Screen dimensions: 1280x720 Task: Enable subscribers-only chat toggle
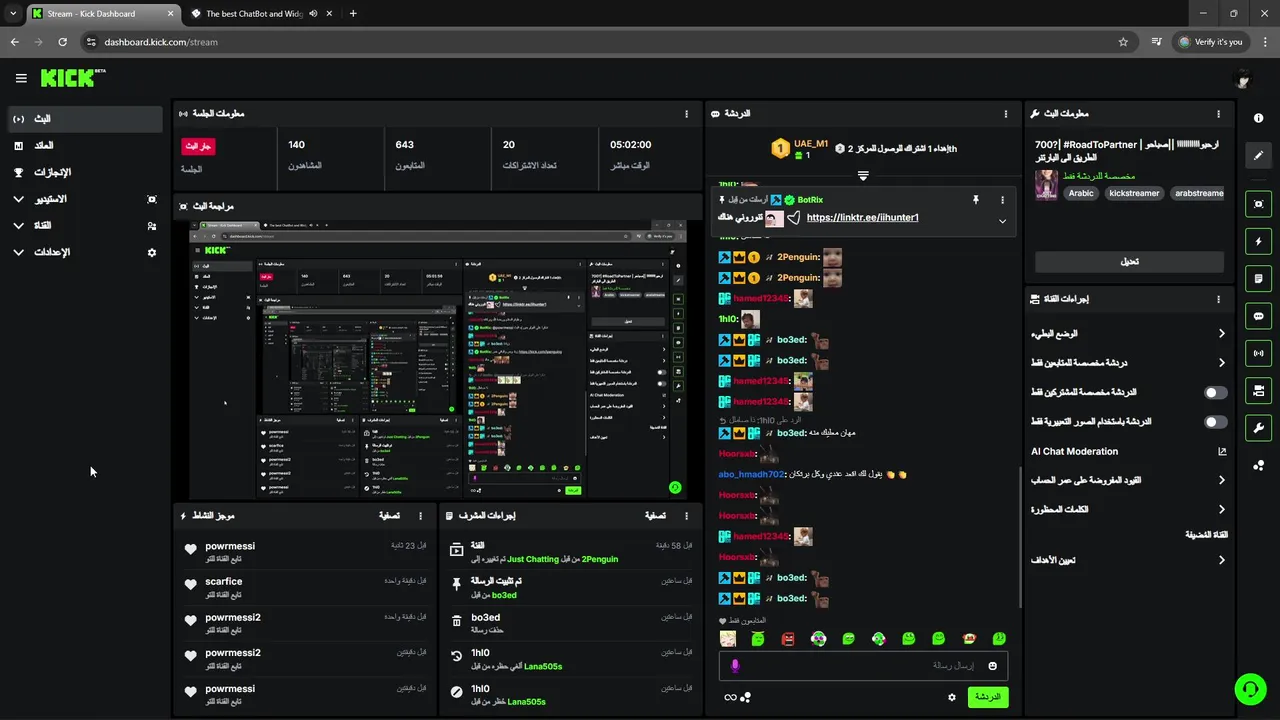1216,393
